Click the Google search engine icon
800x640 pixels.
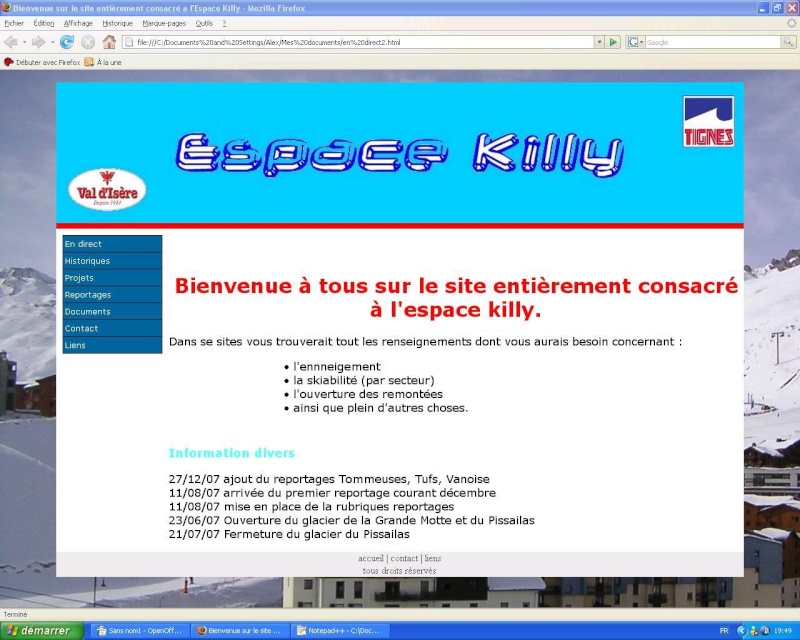[x=633, y=42]
